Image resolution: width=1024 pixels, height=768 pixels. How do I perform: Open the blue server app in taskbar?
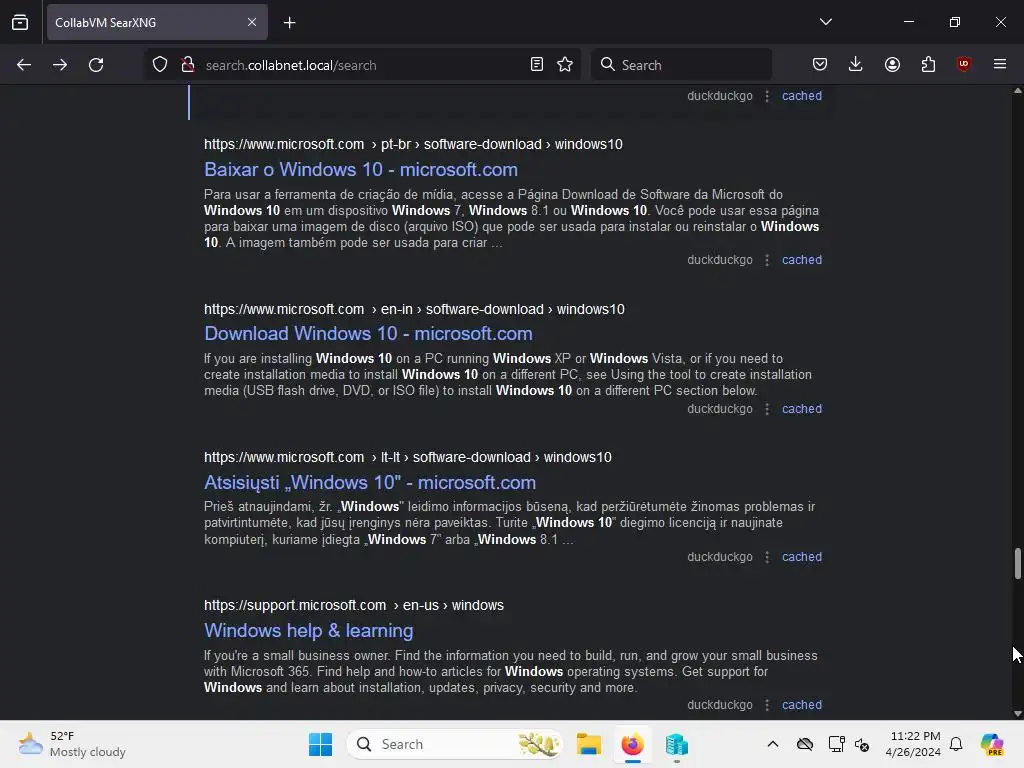point(677,744)
